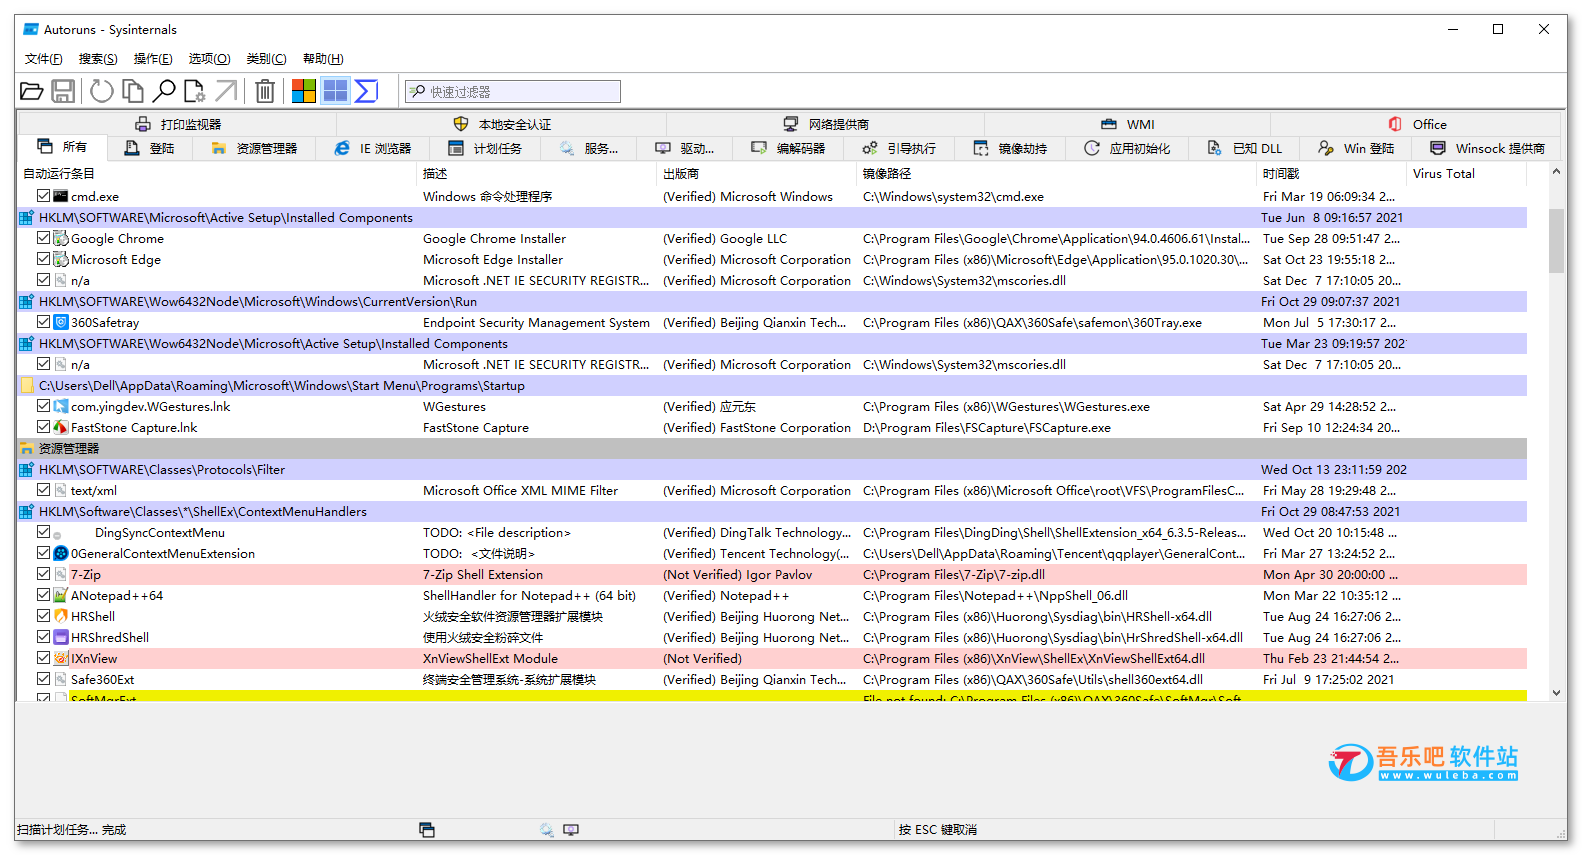This screenshot has width=1582, height=855.
Task: Switch to the 计划任务 tab
Action: (x=485, y=148)
